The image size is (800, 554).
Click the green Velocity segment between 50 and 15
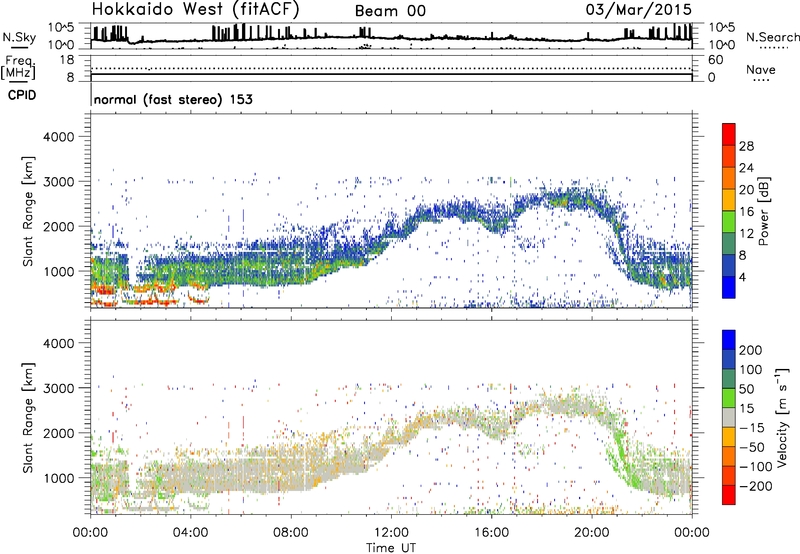pos(729,398)
